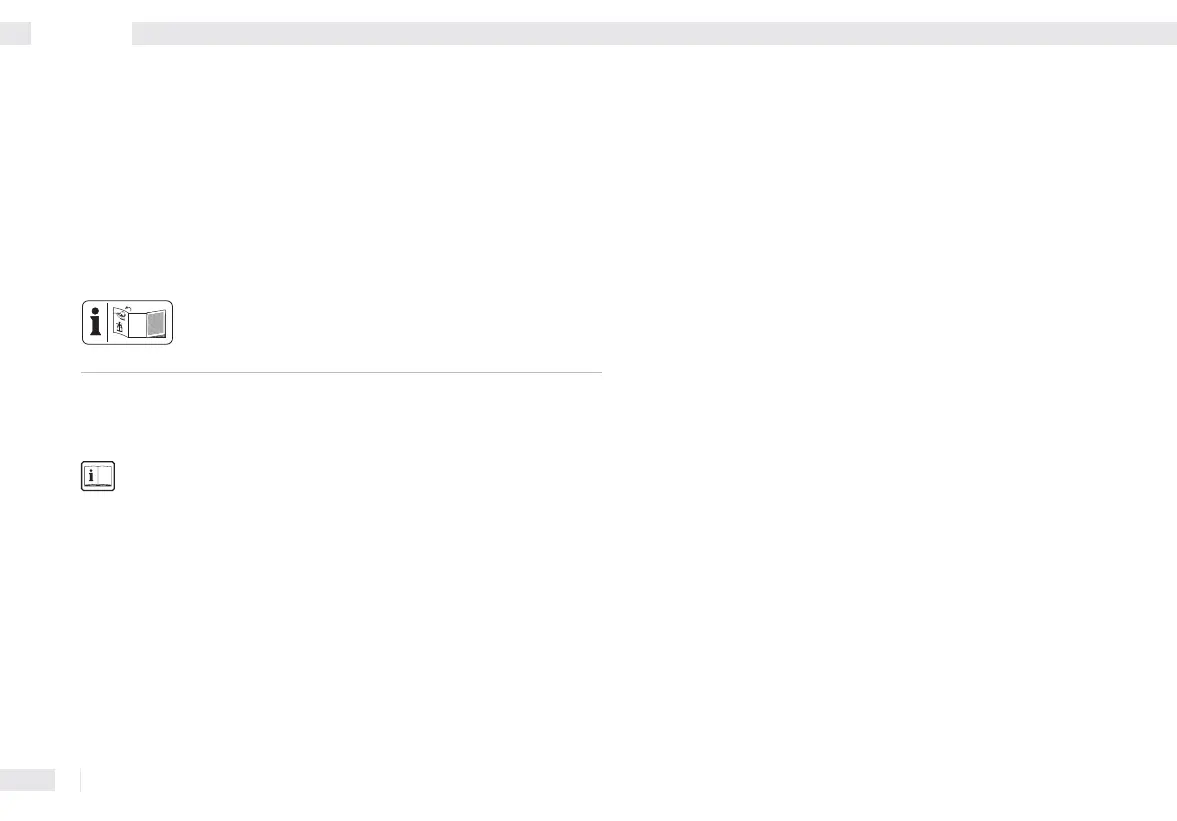Click the right end of the gray header bar

pos(1166,34)
